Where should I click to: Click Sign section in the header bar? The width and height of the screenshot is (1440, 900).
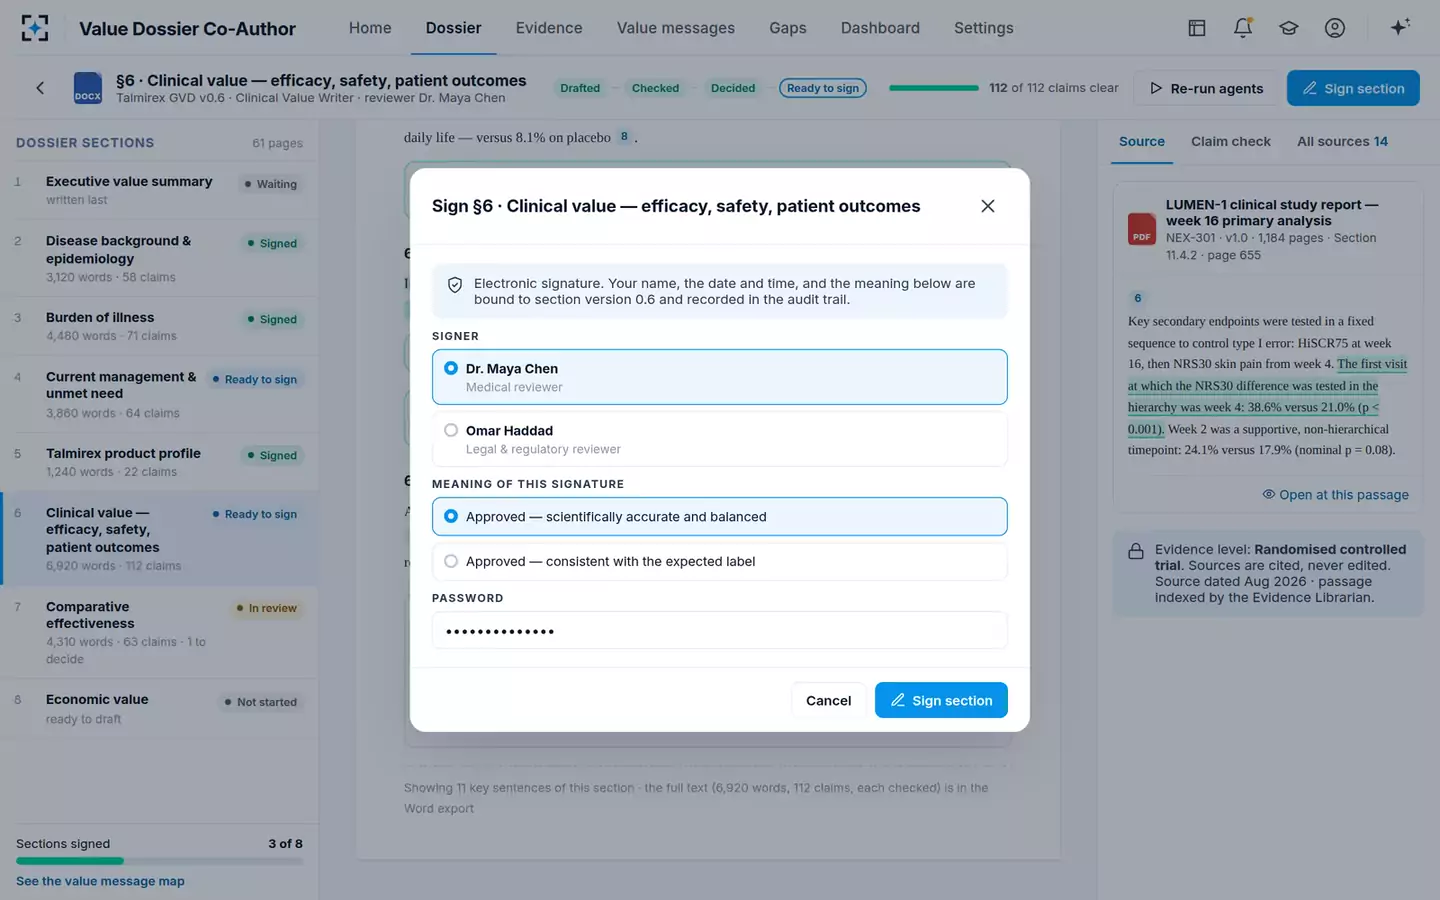[1353, 88]
